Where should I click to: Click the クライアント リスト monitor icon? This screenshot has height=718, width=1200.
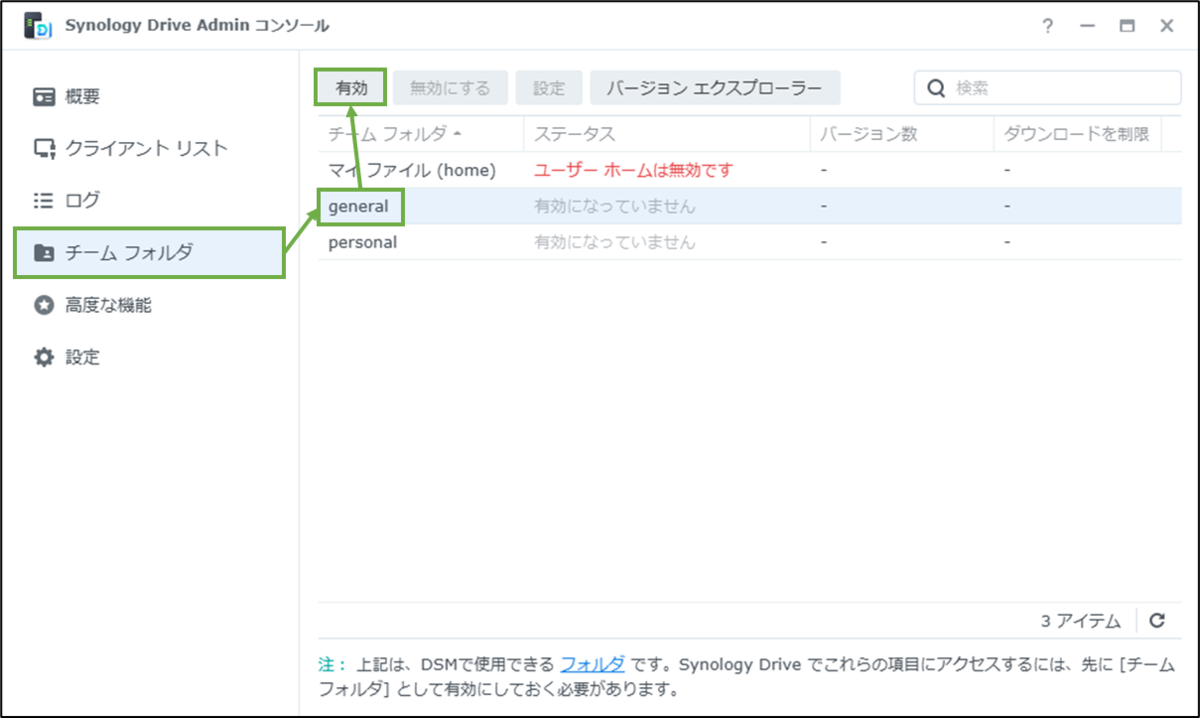click(x=44, y=149)
